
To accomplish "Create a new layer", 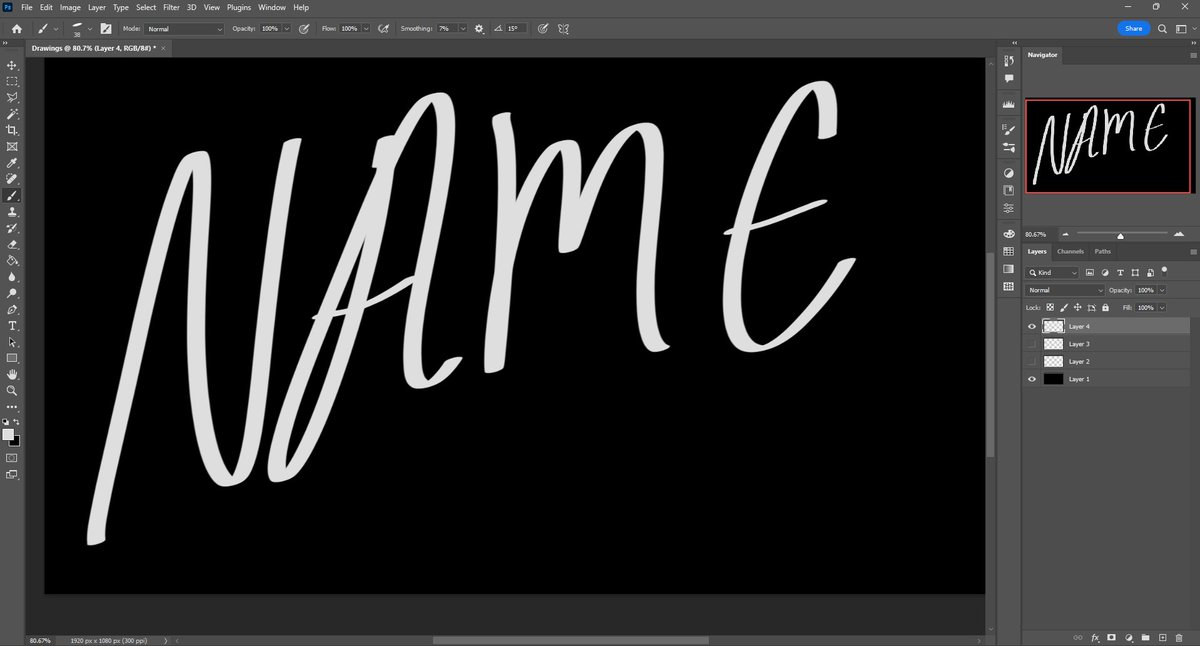I will tap(1162, 637).
